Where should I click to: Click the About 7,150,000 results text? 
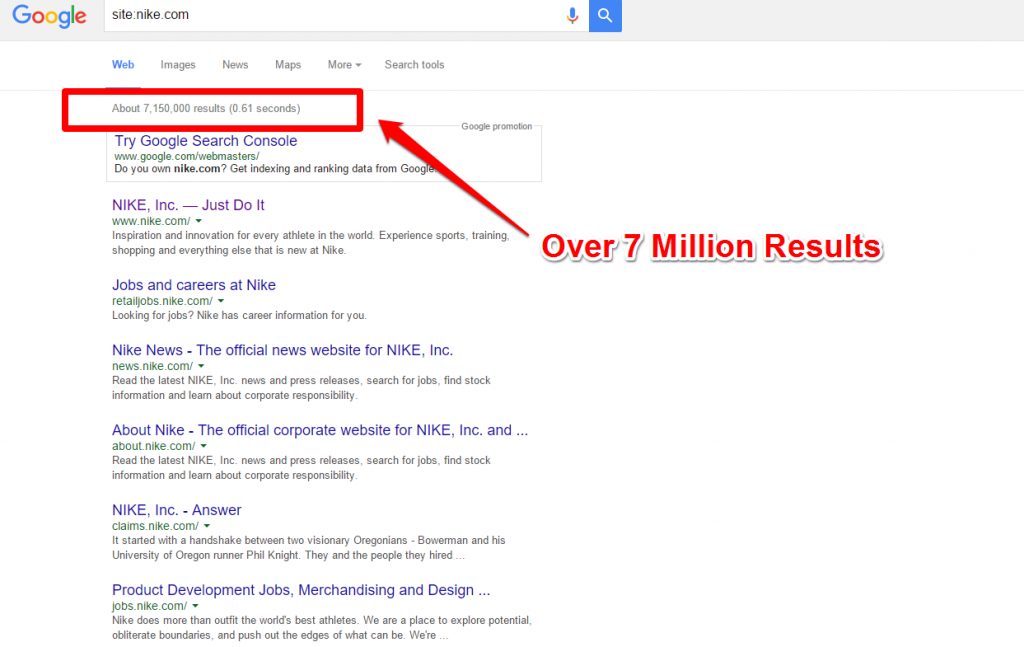206,108
